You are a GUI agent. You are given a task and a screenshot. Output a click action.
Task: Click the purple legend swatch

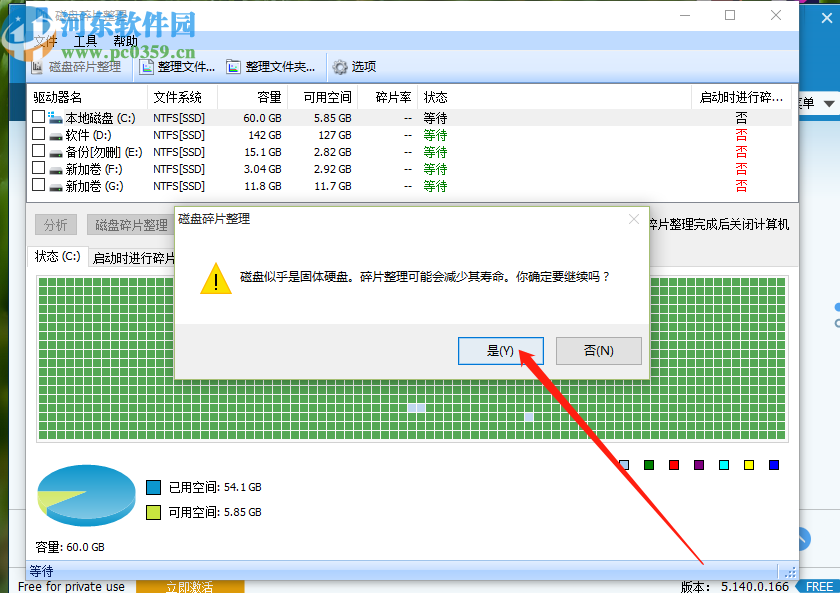[699, 465]
